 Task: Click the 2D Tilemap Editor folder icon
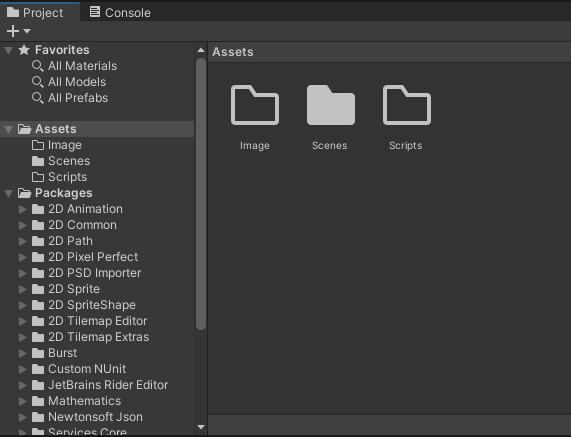pyautogui.click(x=38, y=321)
